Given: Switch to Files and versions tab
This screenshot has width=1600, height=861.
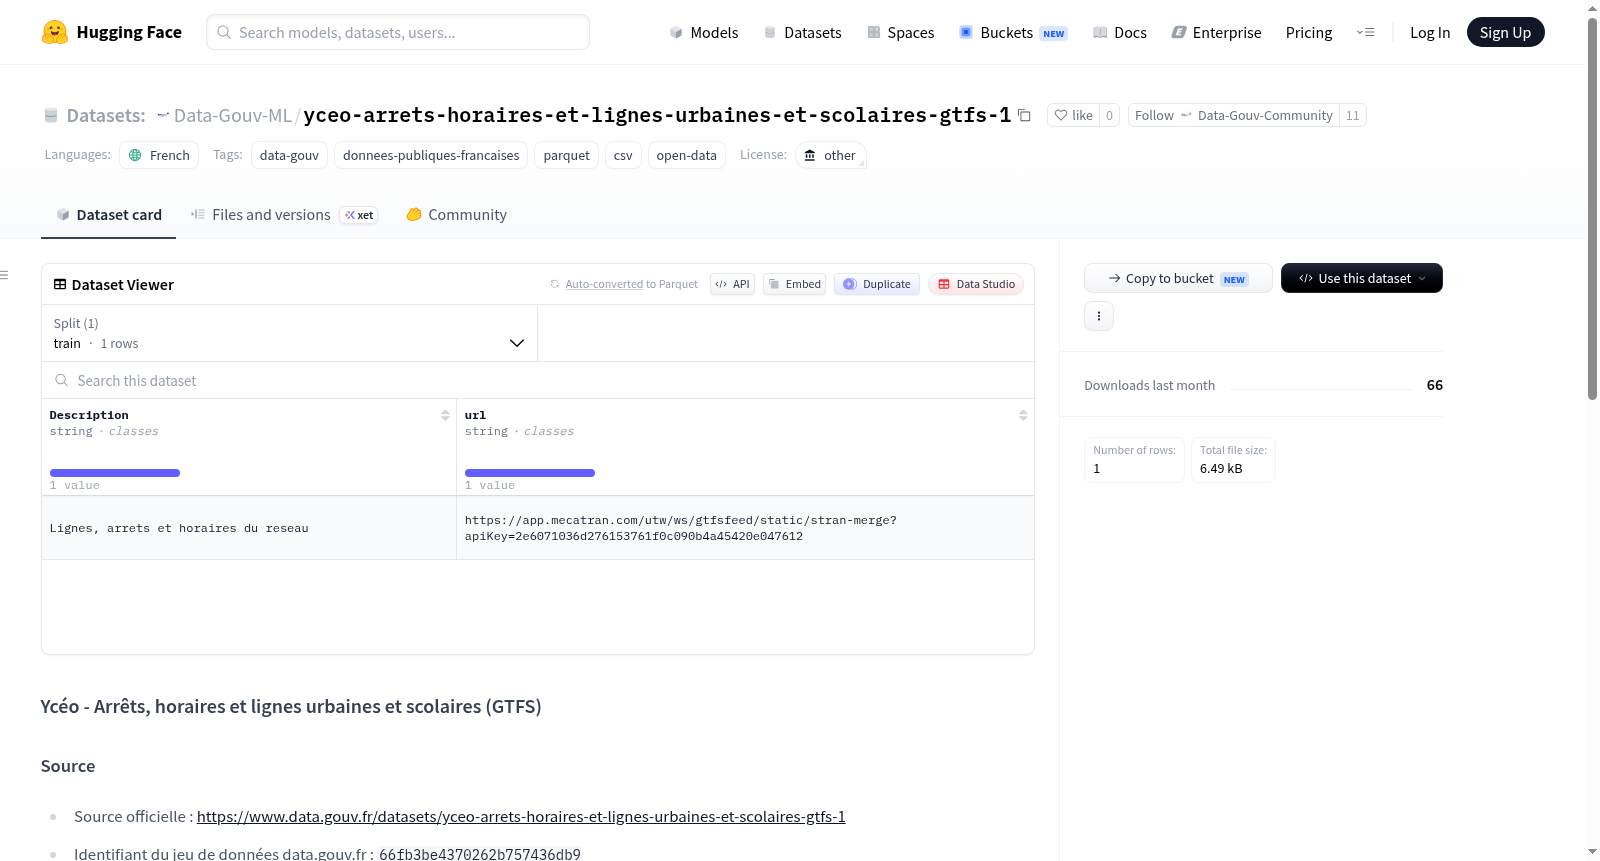Looking at the screenshot, I should 284,215.
